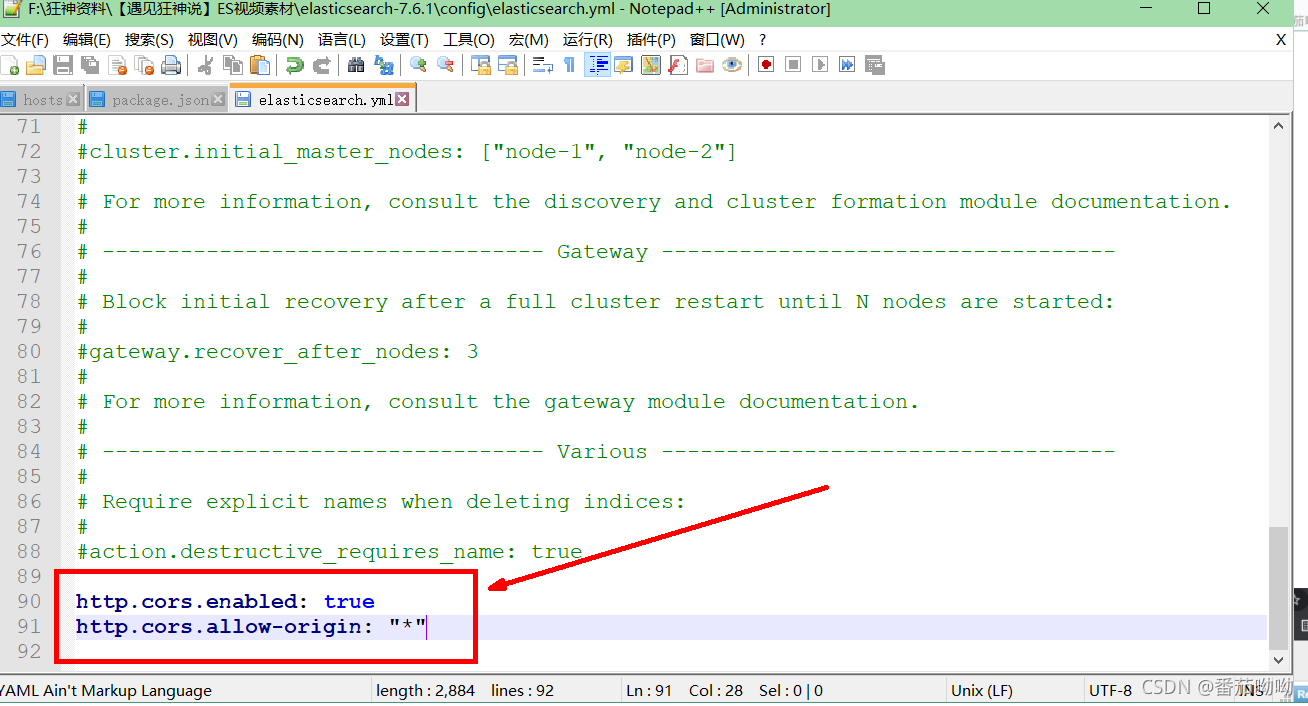Viewport: 1308px width, 706px height.
Task: Click the Save All icon
Action: pos(90,66)
